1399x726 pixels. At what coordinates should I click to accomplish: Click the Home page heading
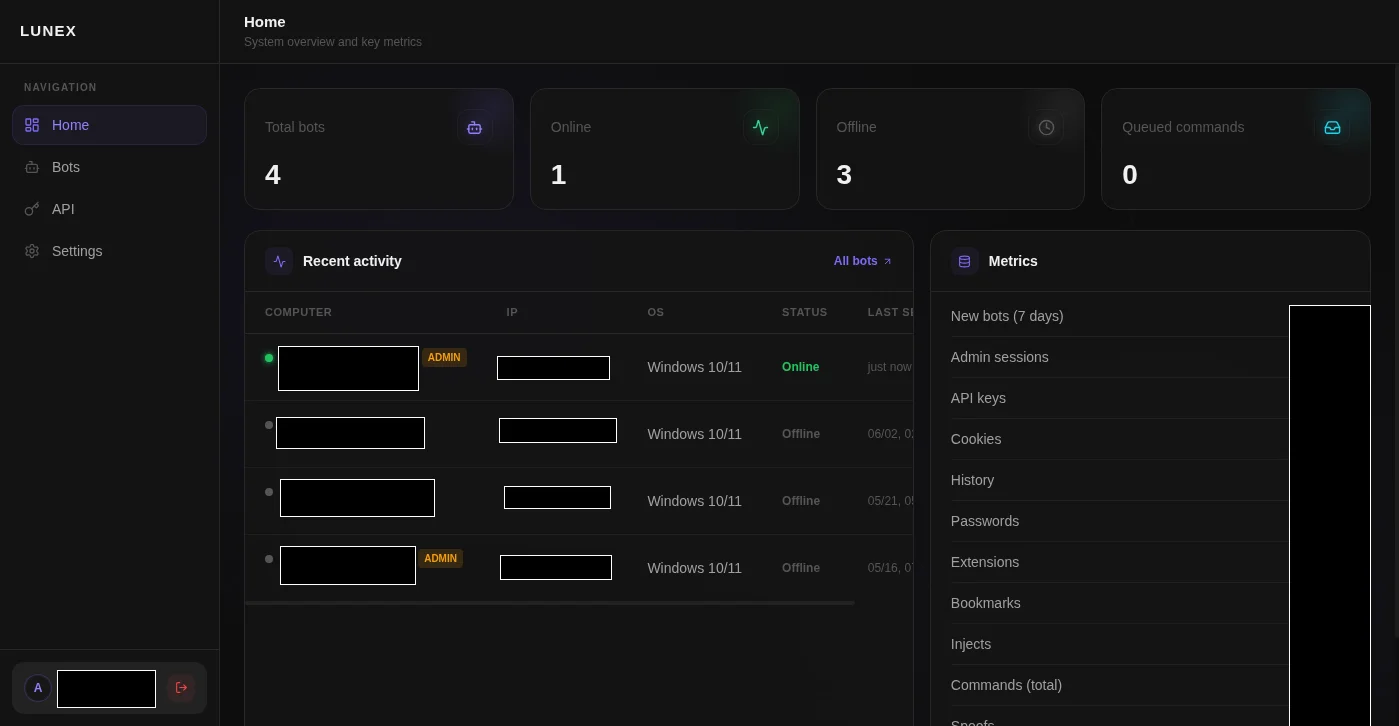[265, 21]
